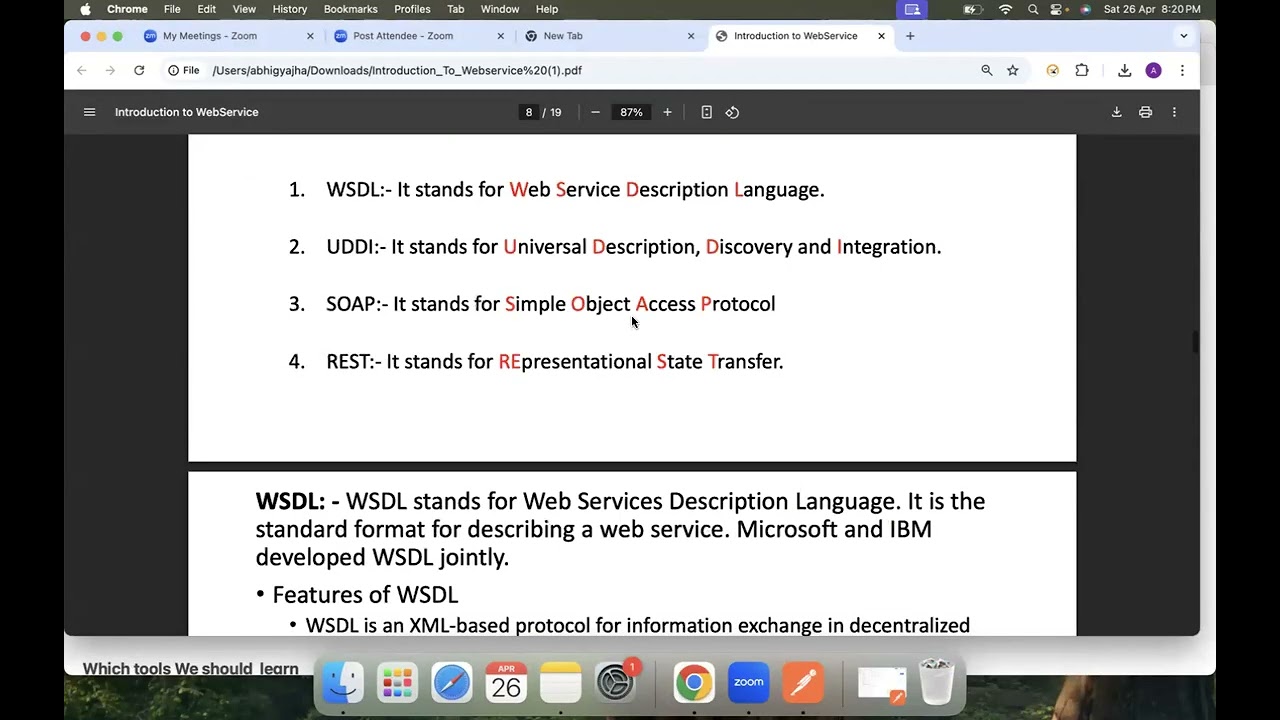Open the Apple menu
Viewport: 1280px width, 720px height.
85,9
